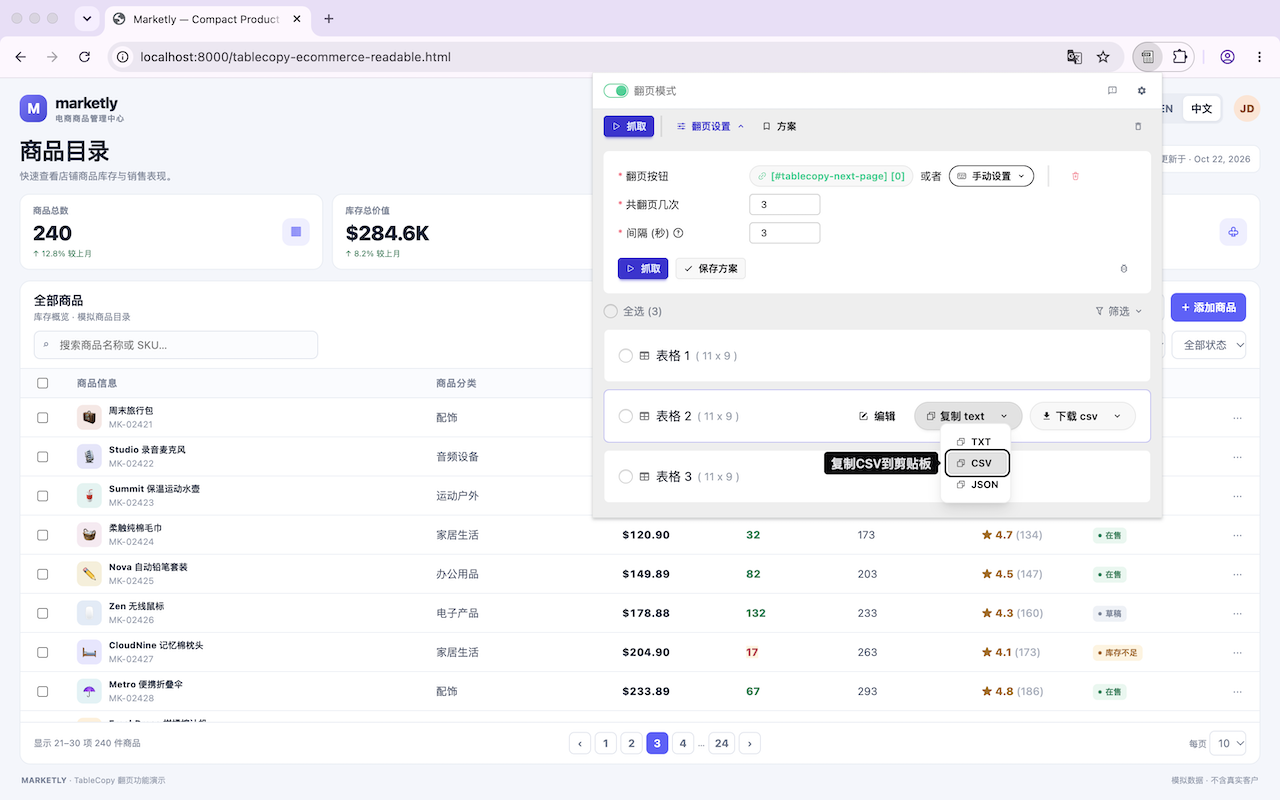This screenshot has height=800, width=1280.
Task: Click the 搜索商品名称或 SKU search field
Action: [176, 345]
